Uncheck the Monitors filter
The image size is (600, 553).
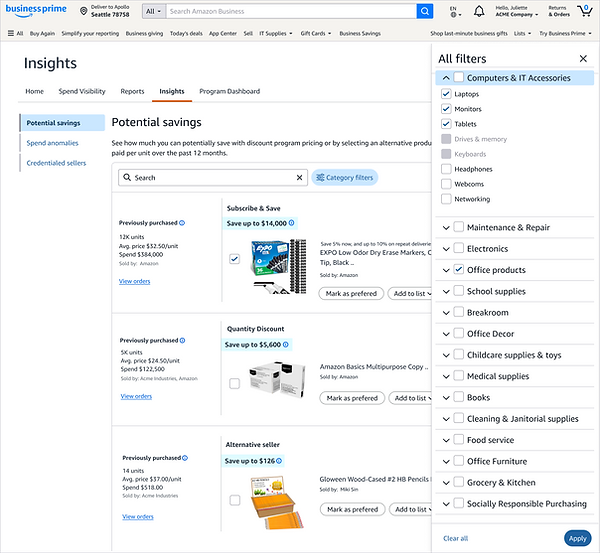click(446, 109)
